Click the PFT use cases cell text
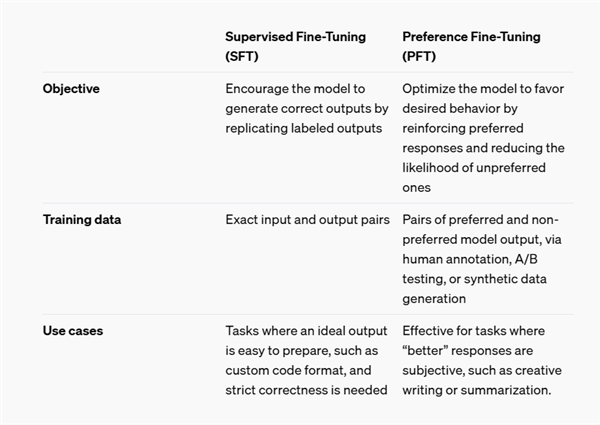600x425 pixels. pyautogui.click(x=482, y=360)
